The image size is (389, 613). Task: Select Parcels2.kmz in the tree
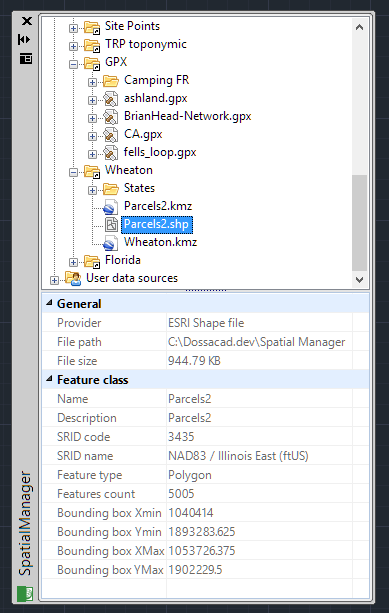point(158,206)
